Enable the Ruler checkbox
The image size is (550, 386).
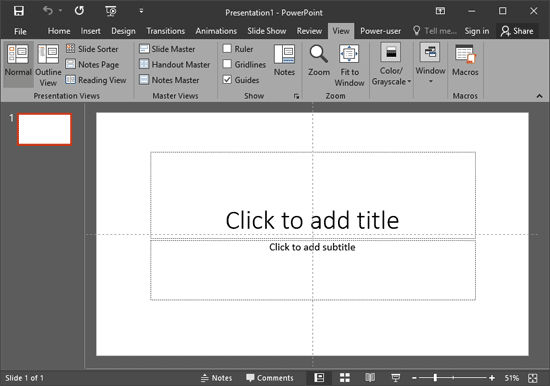coord(227,48)
